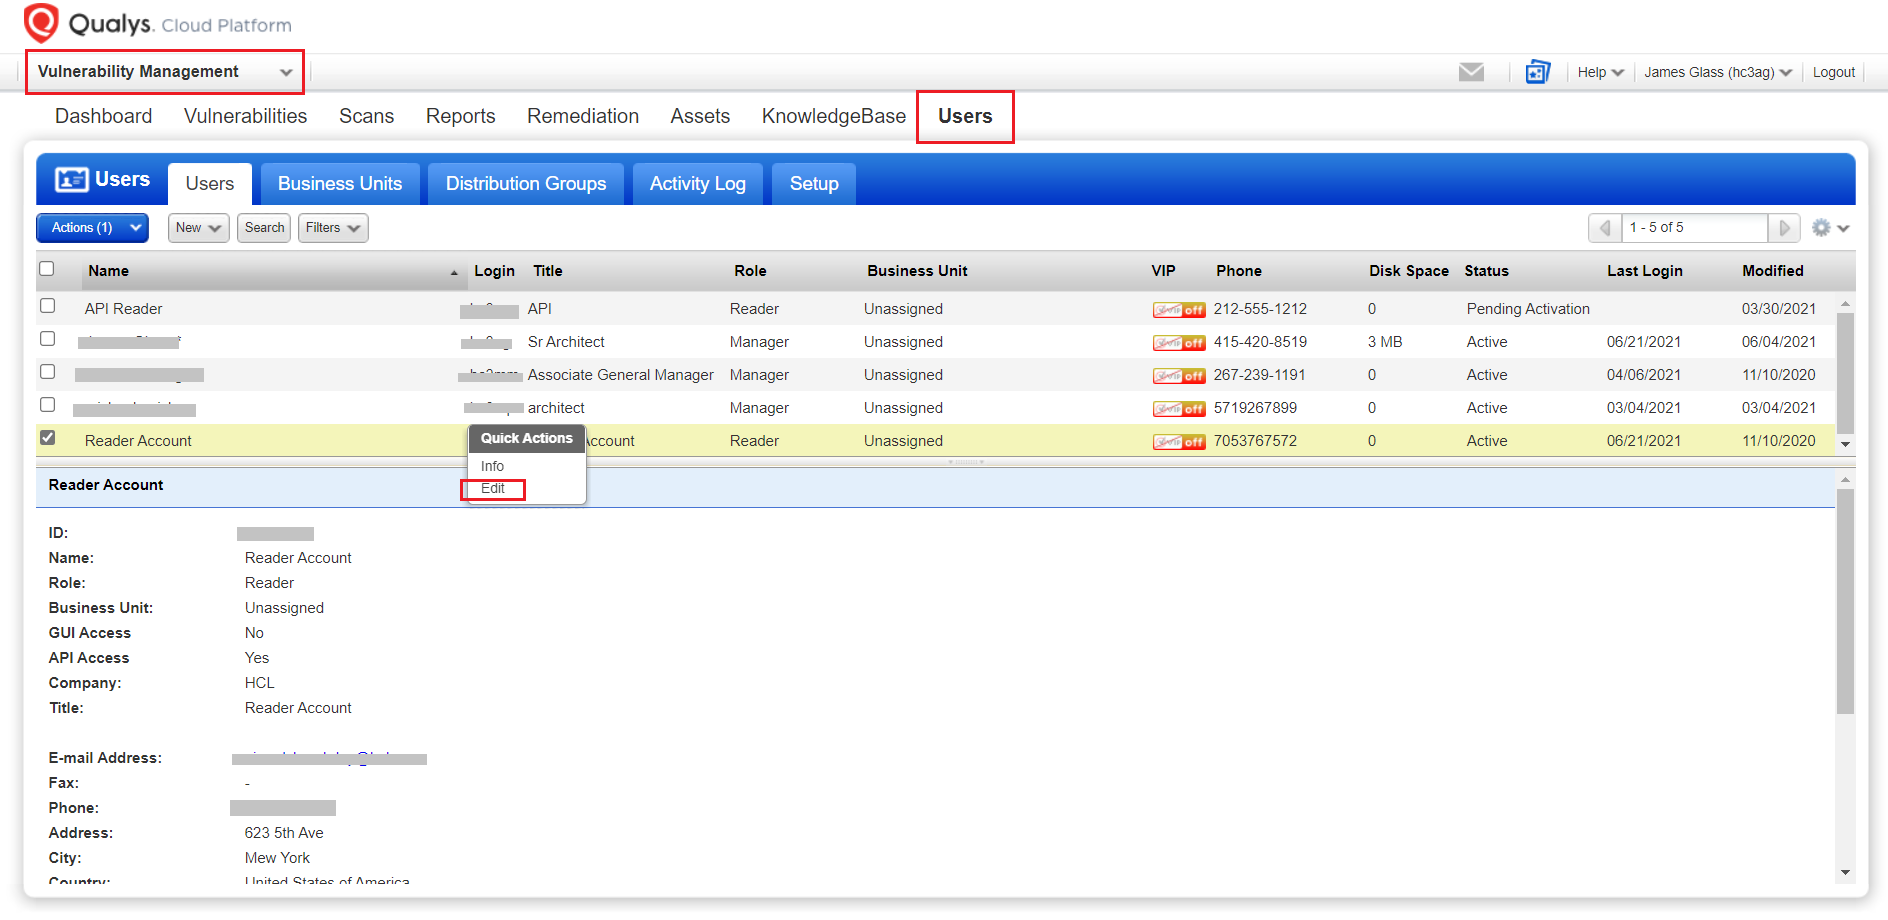The width and height of the screenshot is (1888, 920).
Task: Check the API Reader row checkbox
Action: [x=47, y=306]
